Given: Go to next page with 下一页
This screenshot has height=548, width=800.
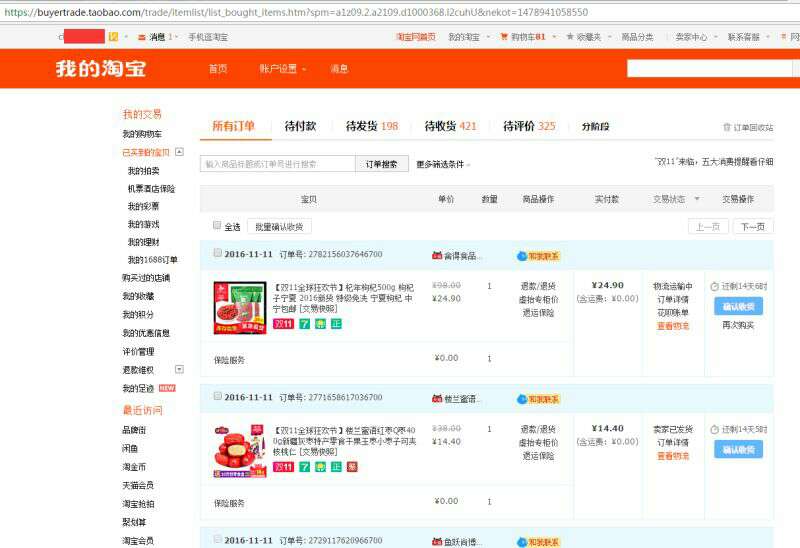Looking at the screenshot, I should coord(753,227).
